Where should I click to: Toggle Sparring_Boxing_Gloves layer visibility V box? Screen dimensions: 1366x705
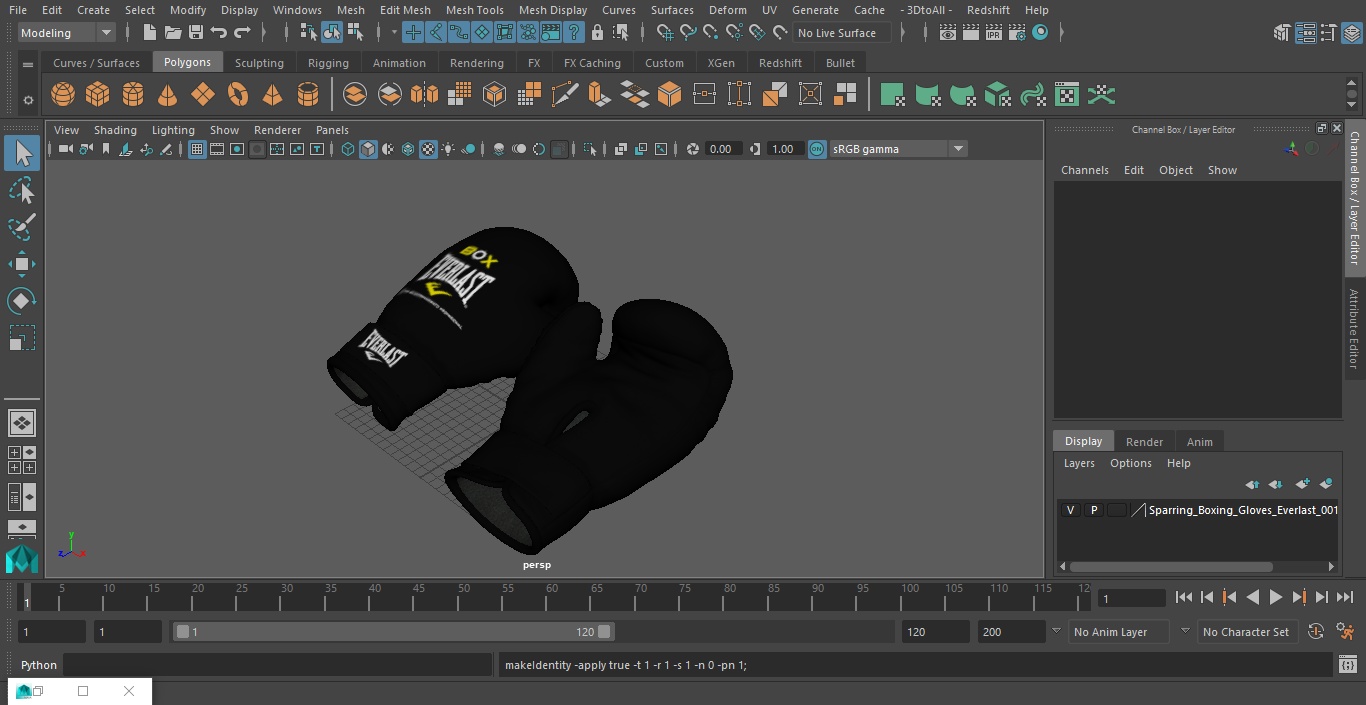click(1070, 510)
